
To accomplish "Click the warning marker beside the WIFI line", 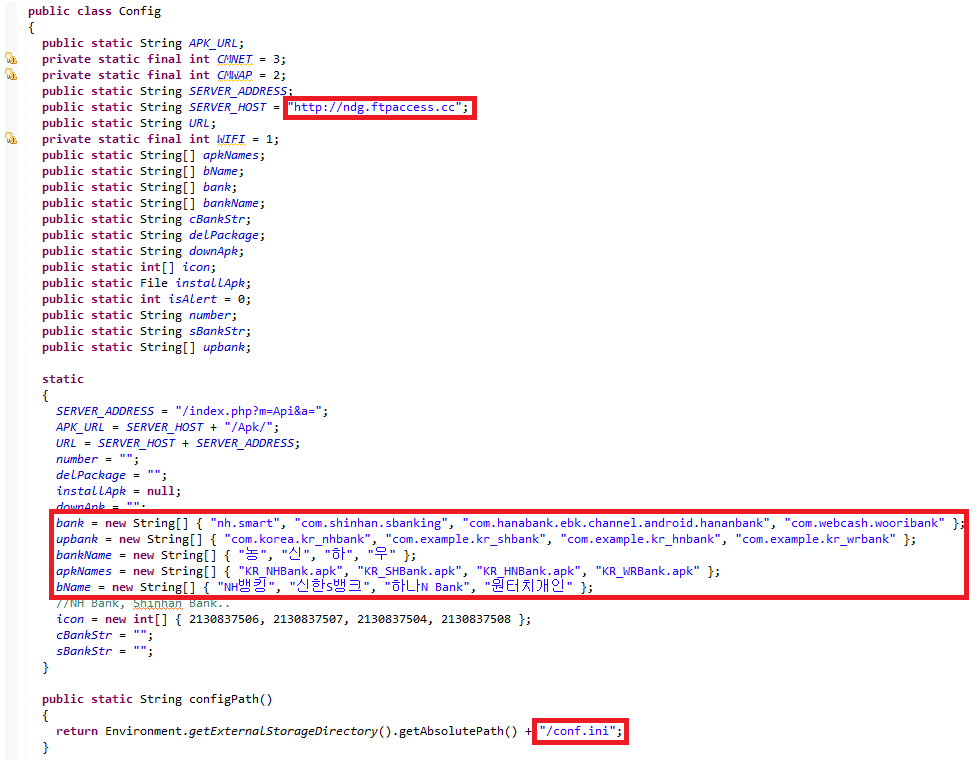I will coord(11,138).
